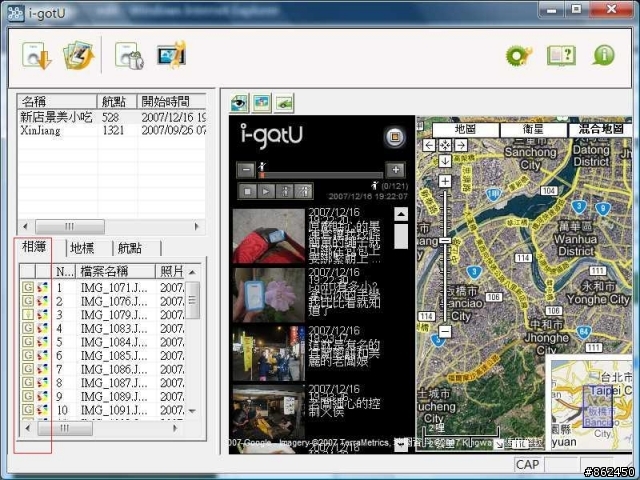Sort trips by 名稱 column header
This screenshot has height=480, width=640.
click(x=57, y=101)
